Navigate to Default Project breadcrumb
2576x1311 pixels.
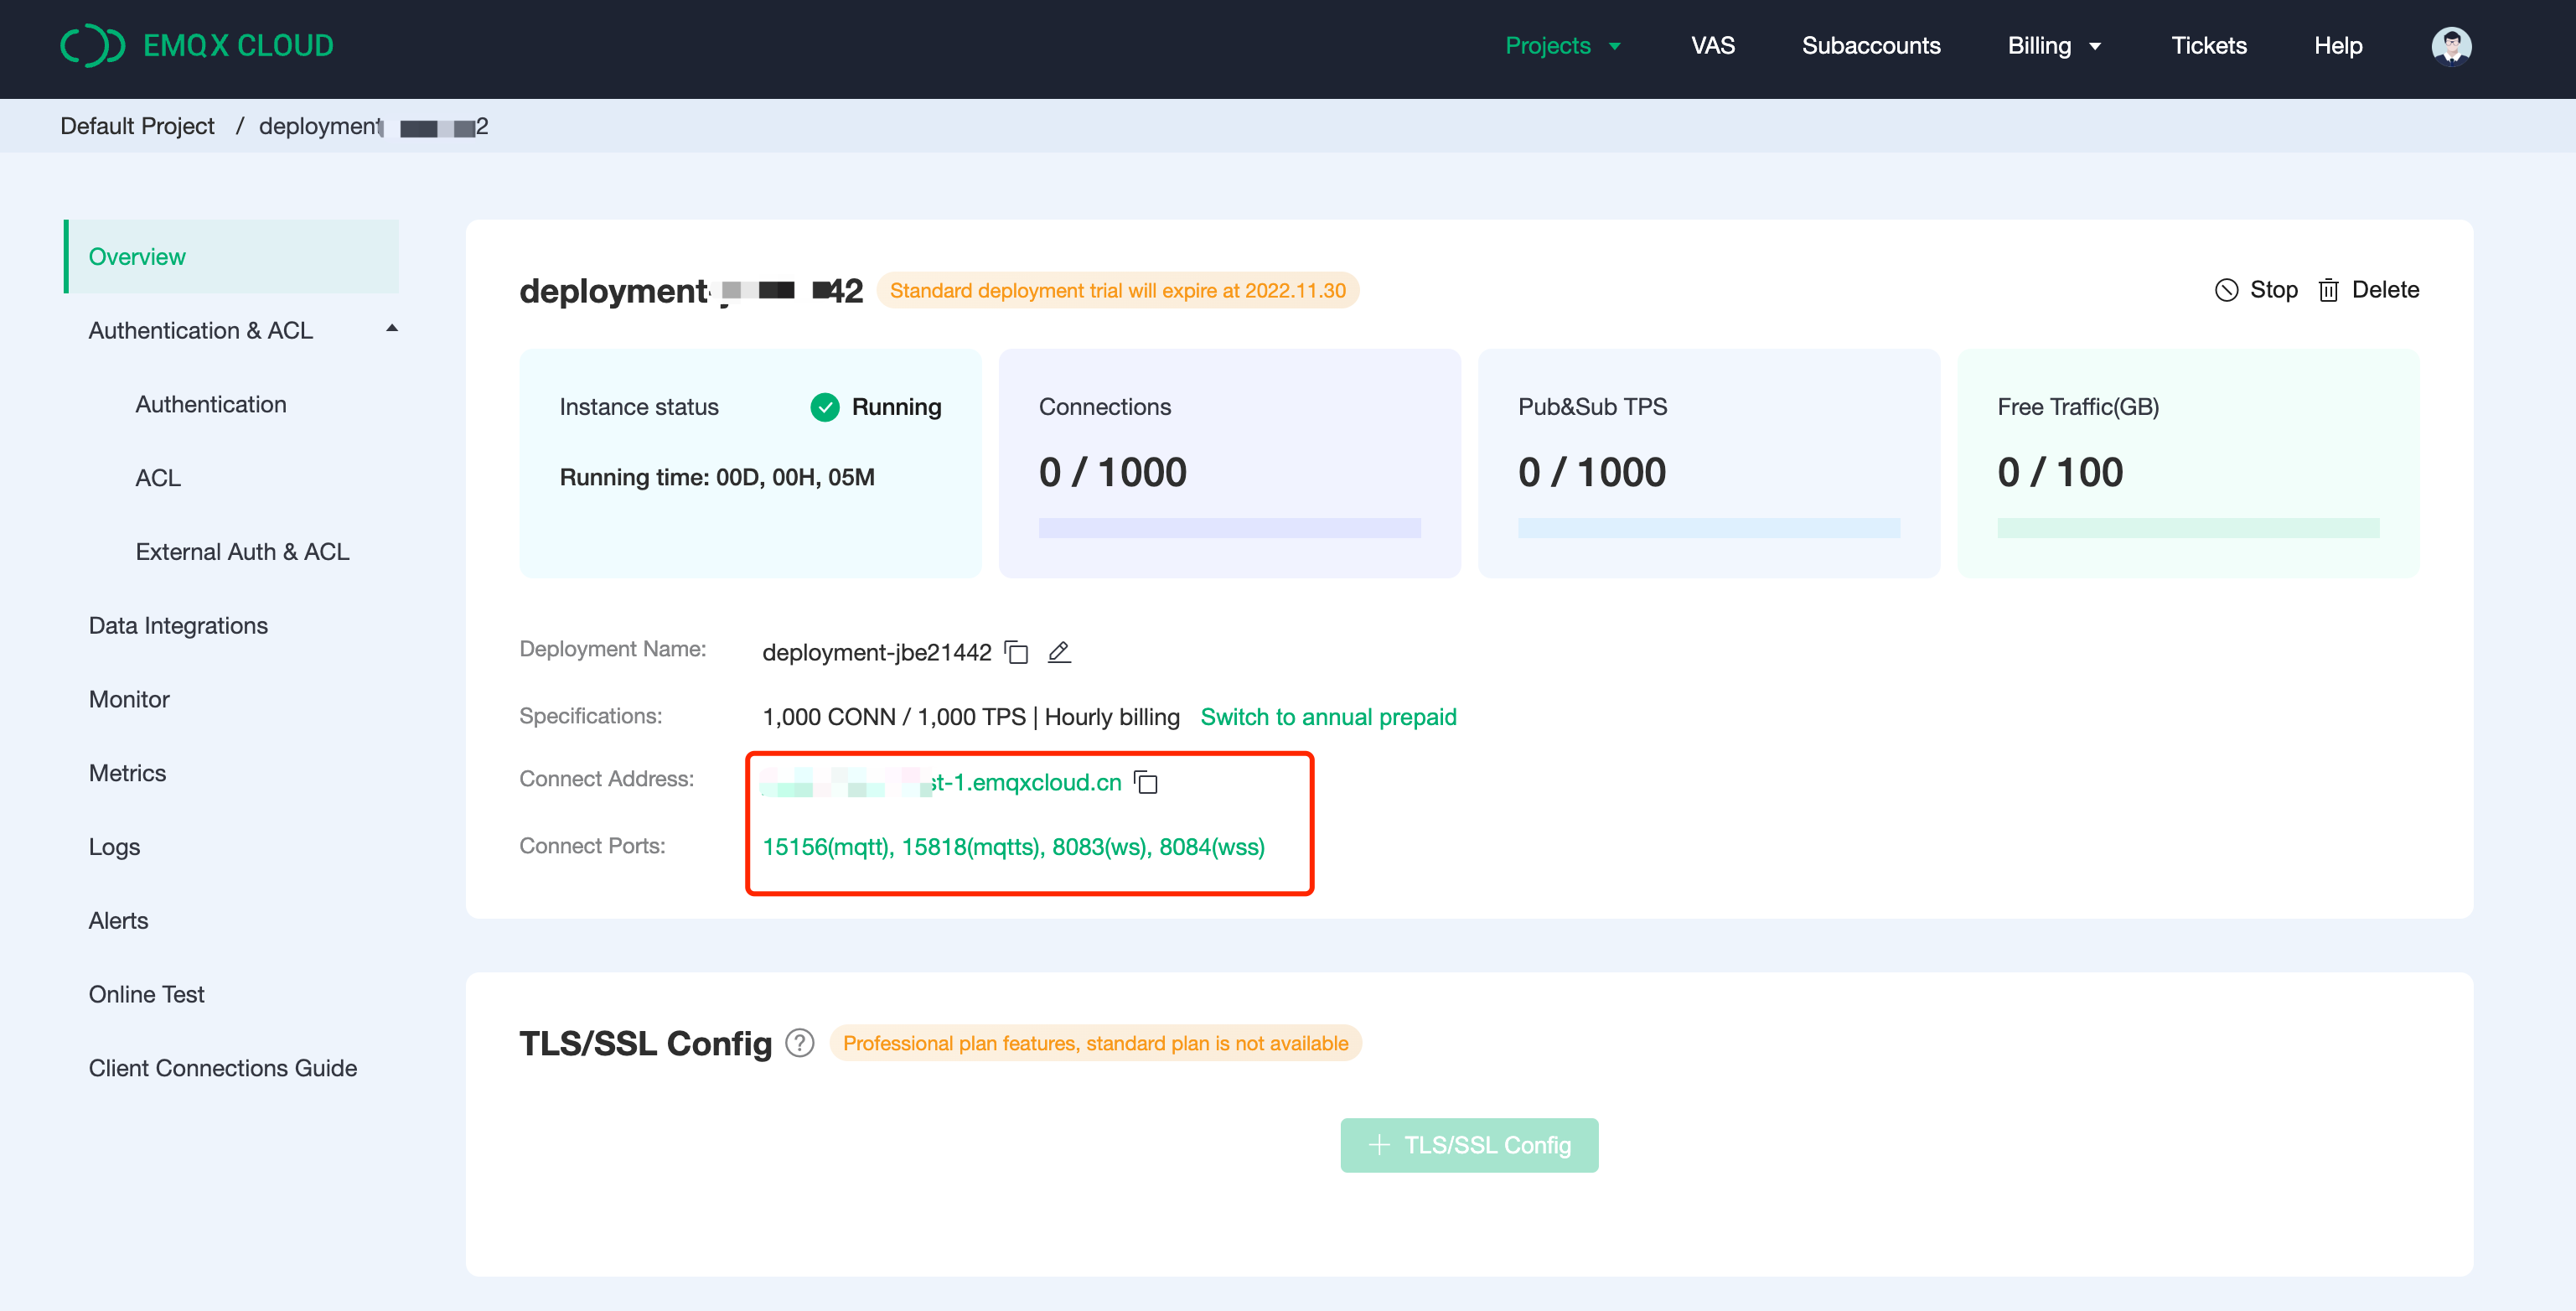pos(137,126)
